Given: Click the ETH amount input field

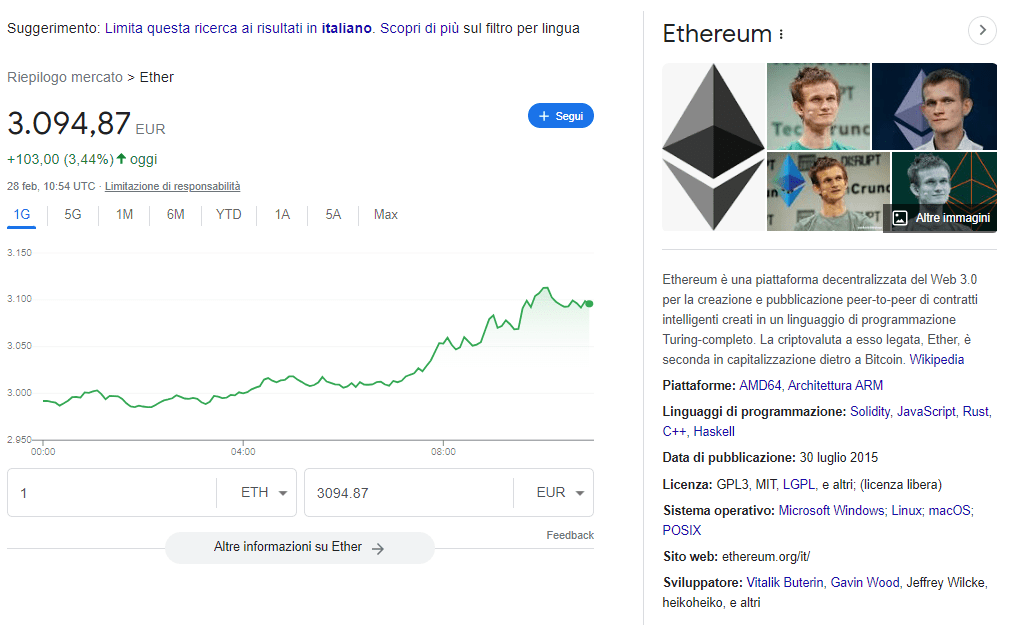Looking at the screenshot, I should [110, 493].
